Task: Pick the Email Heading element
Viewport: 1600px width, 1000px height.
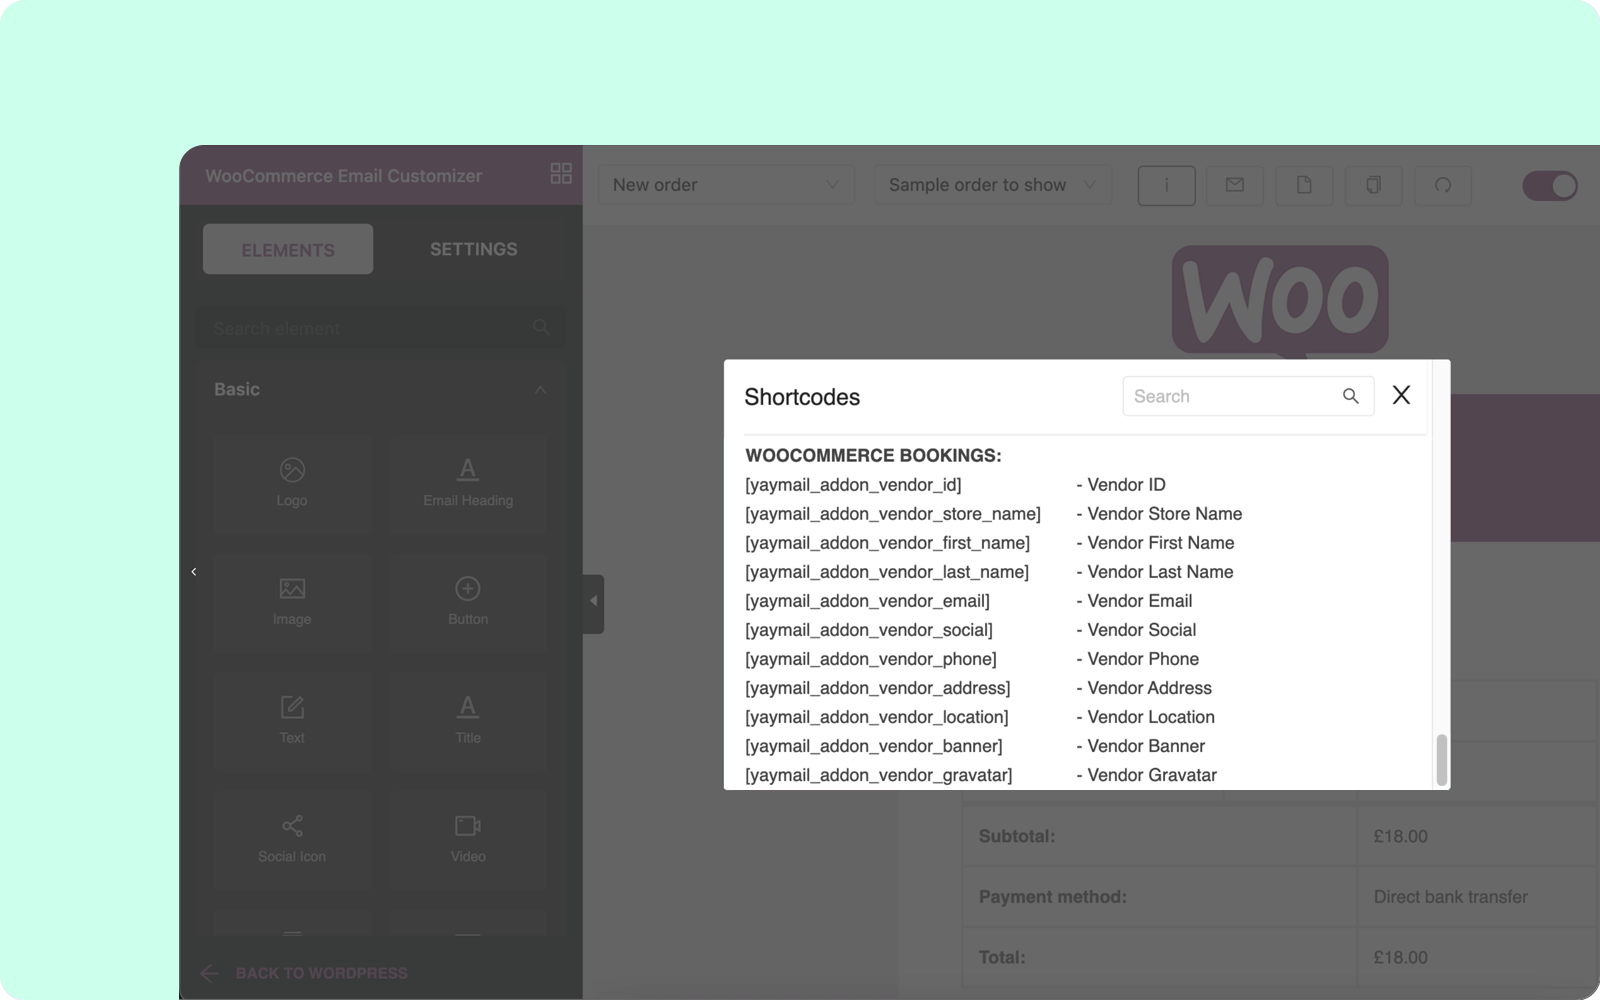Action: (x=468, y=483)
